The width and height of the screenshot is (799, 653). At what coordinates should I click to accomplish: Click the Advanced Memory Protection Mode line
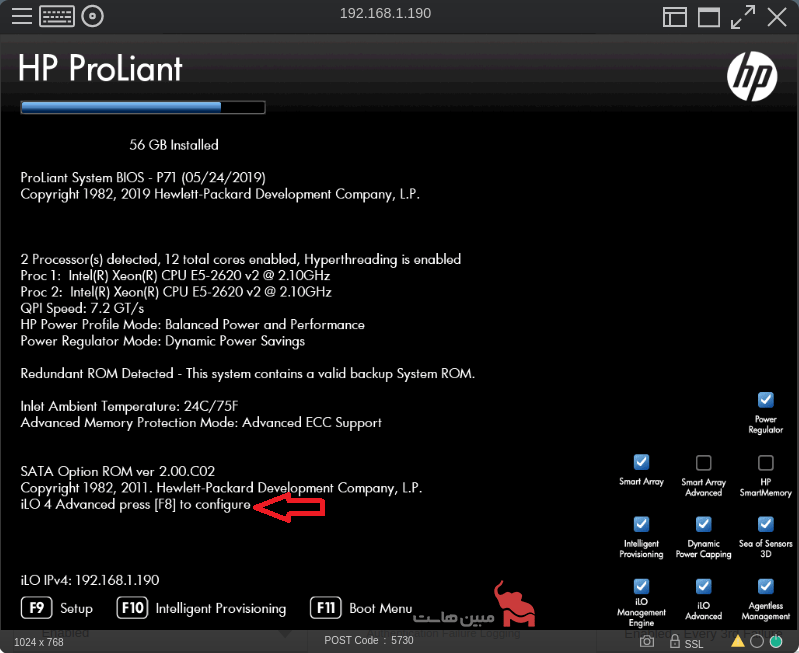[x=201, y=423]
